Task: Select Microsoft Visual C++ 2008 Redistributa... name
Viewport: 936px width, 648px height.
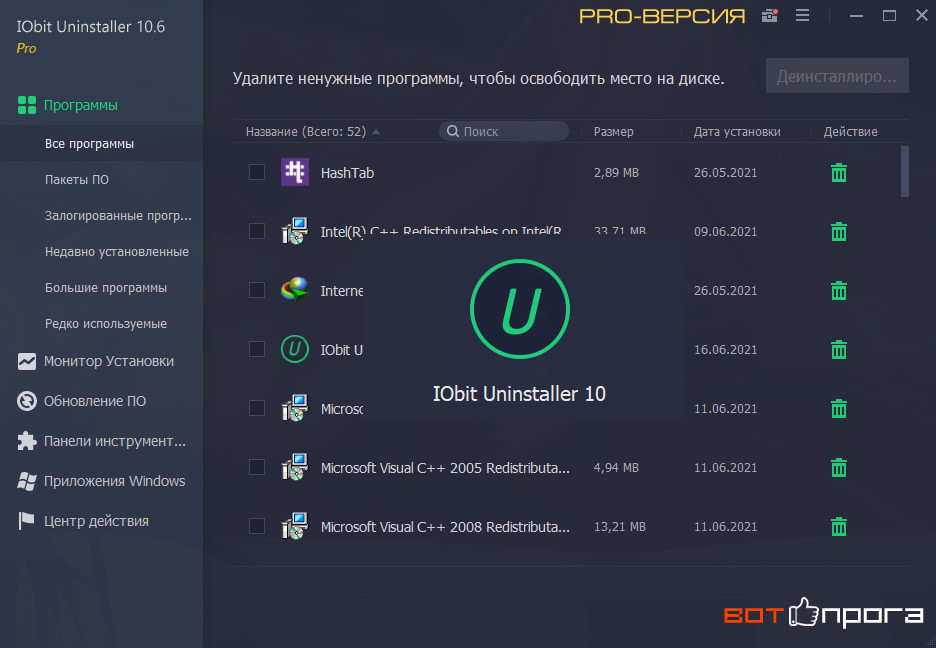Action: [x=445, y=527]
